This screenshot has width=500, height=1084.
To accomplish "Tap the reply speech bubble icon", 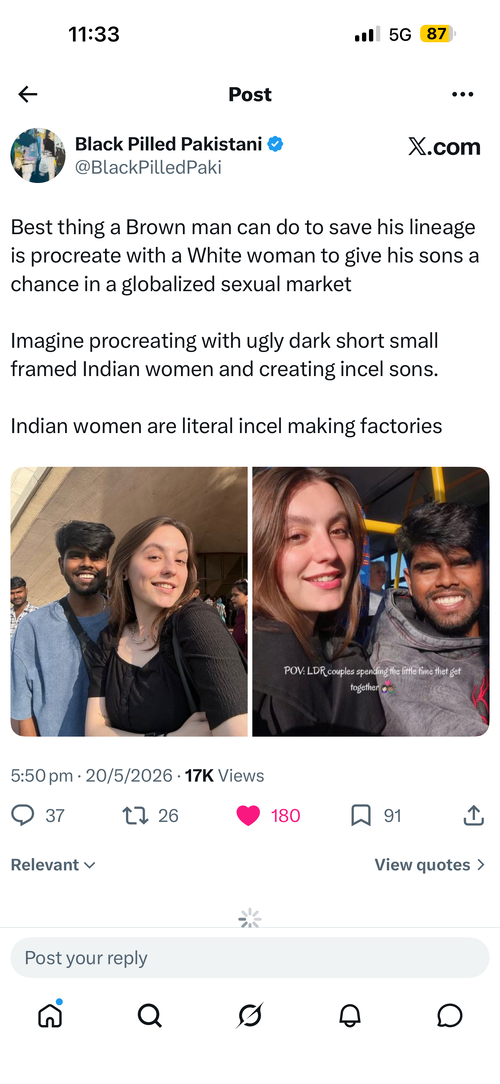I will 23,816.
